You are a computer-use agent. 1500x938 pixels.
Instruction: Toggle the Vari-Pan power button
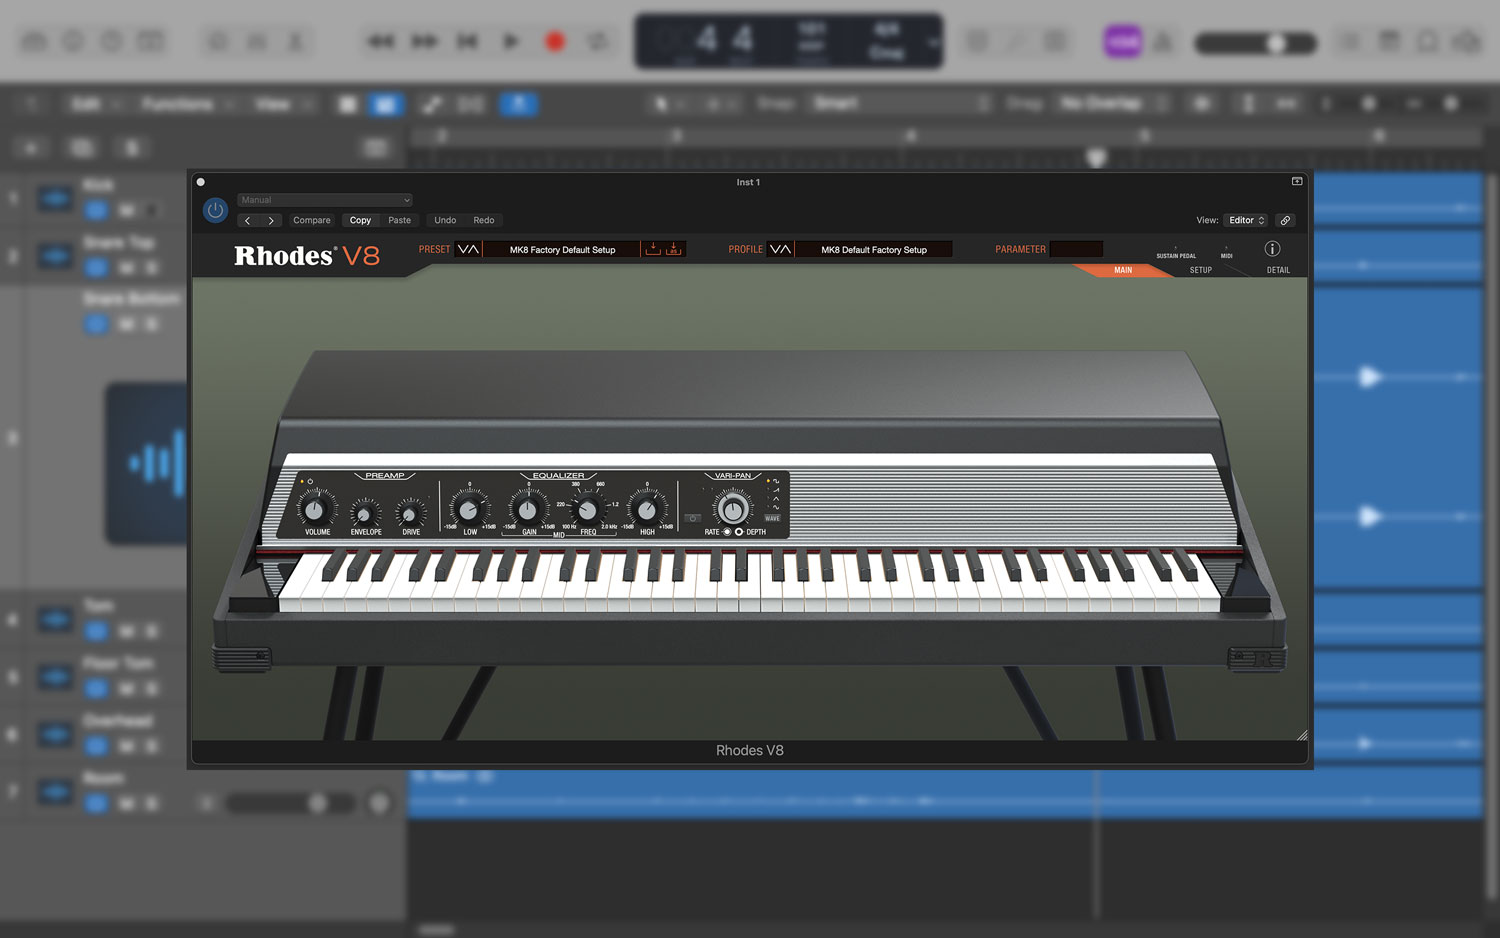(x=693, y=518)
